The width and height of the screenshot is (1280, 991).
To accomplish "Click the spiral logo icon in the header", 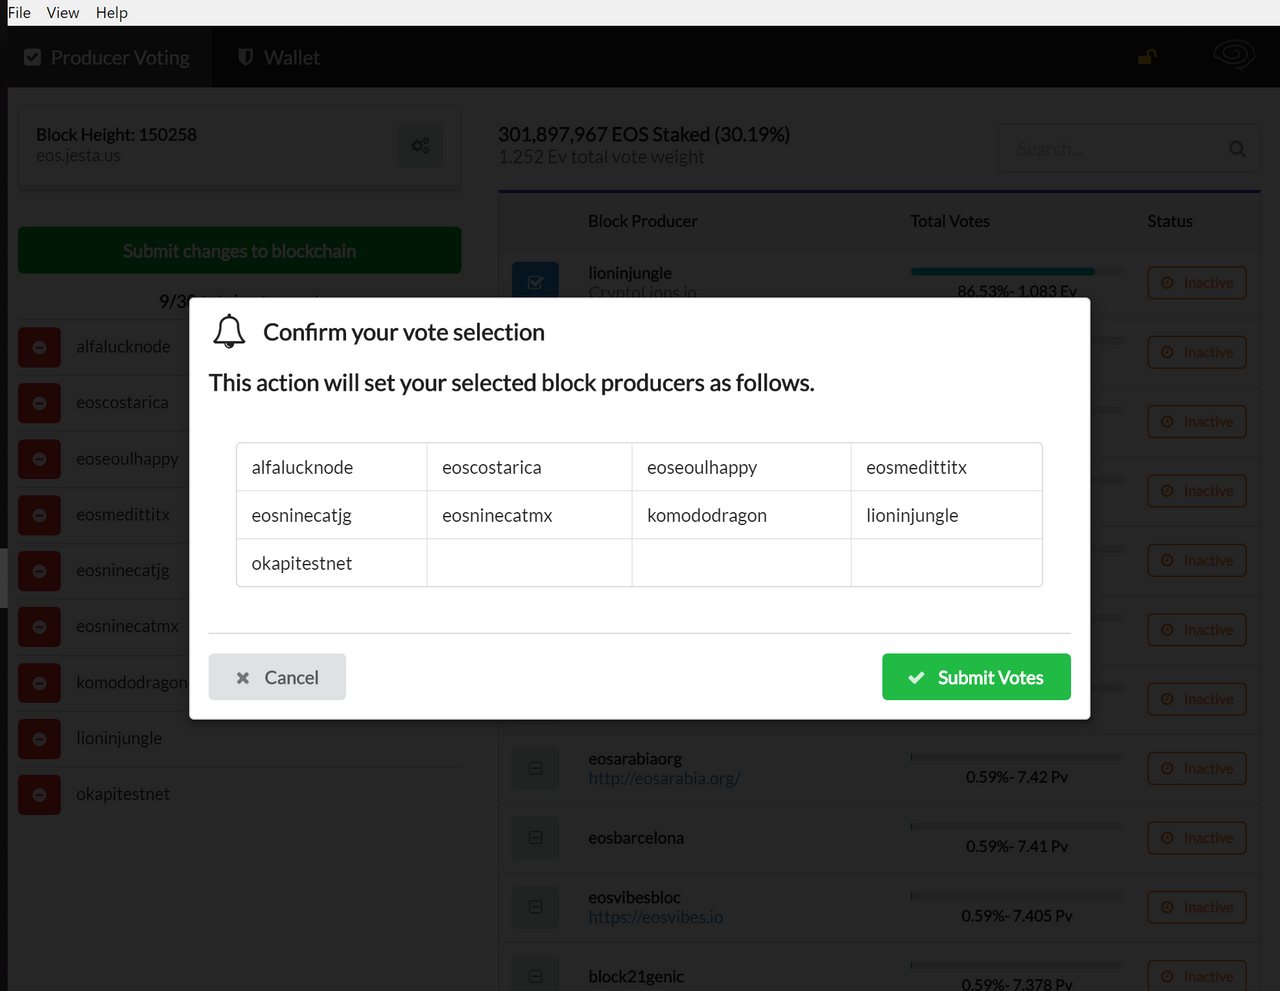I will tap(1233, 56).
